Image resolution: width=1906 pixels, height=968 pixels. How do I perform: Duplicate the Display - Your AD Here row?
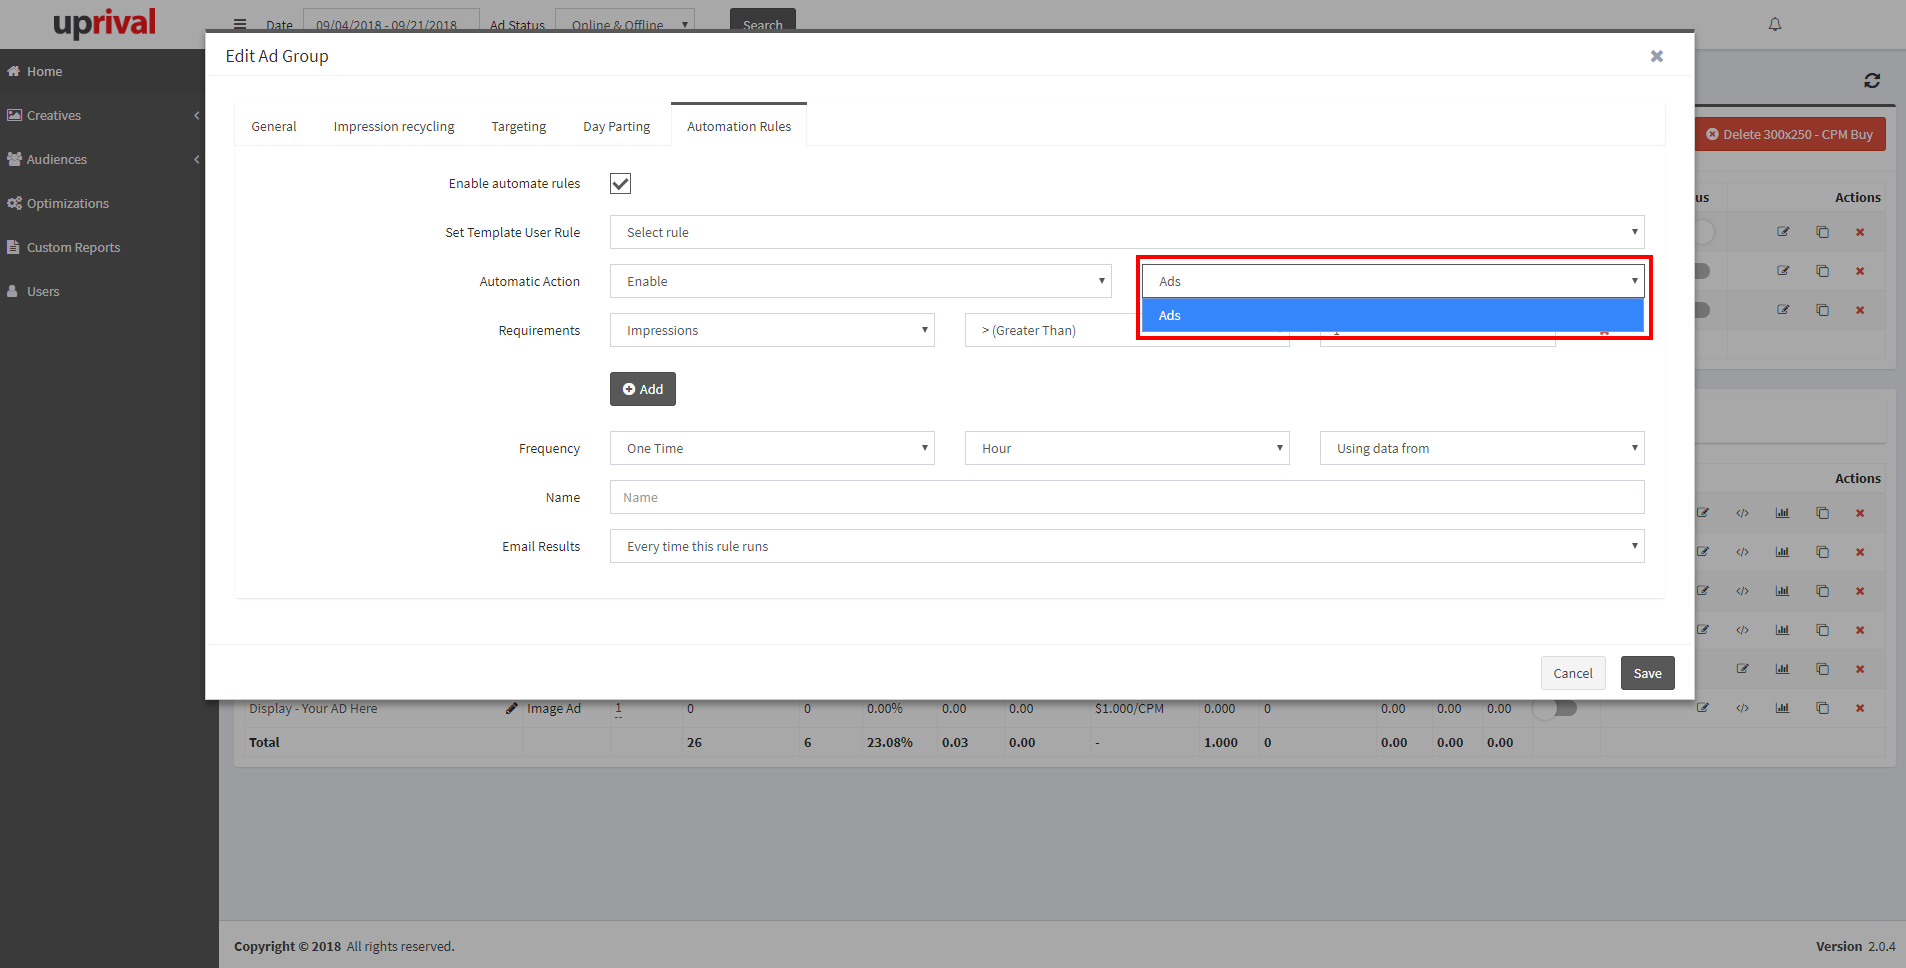pyautogui.click(x=1822, y=708)
